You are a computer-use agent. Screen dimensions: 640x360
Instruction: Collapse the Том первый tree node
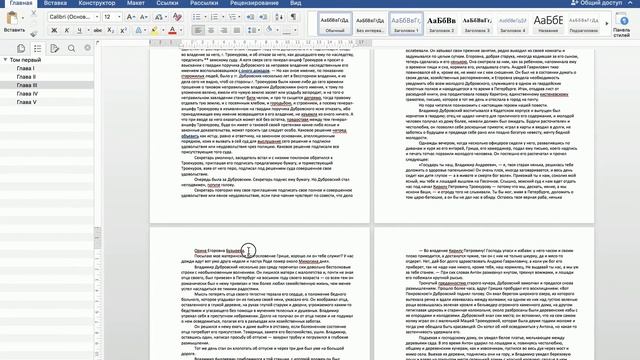click(5, 60)
